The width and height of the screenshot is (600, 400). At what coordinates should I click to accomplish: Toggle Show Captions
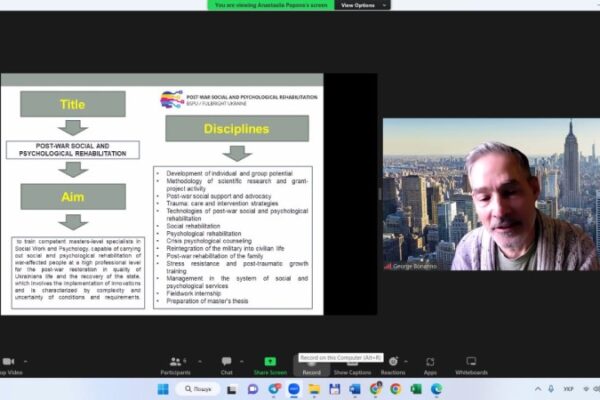[x=352, y=364]
